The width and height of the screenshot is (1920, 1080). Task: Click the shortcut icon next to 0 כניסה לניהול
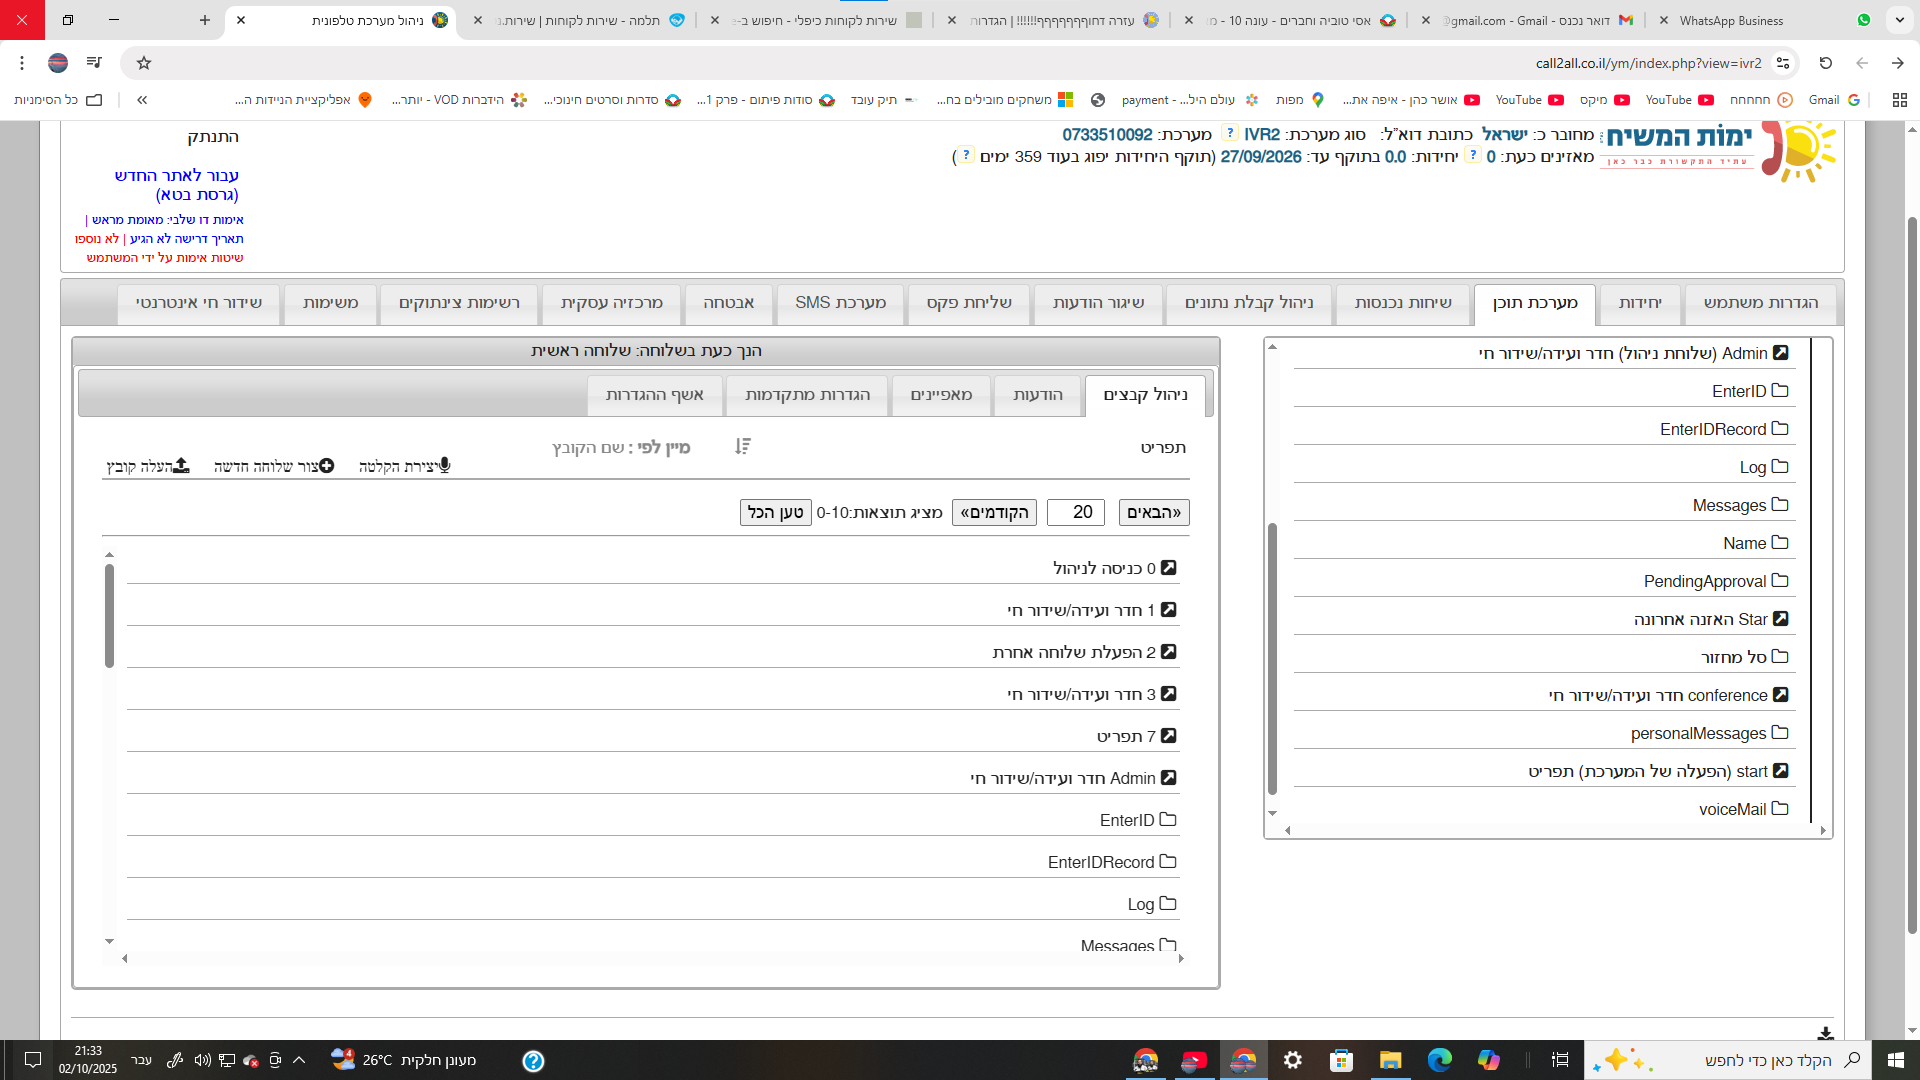(x=1168, y=568)
